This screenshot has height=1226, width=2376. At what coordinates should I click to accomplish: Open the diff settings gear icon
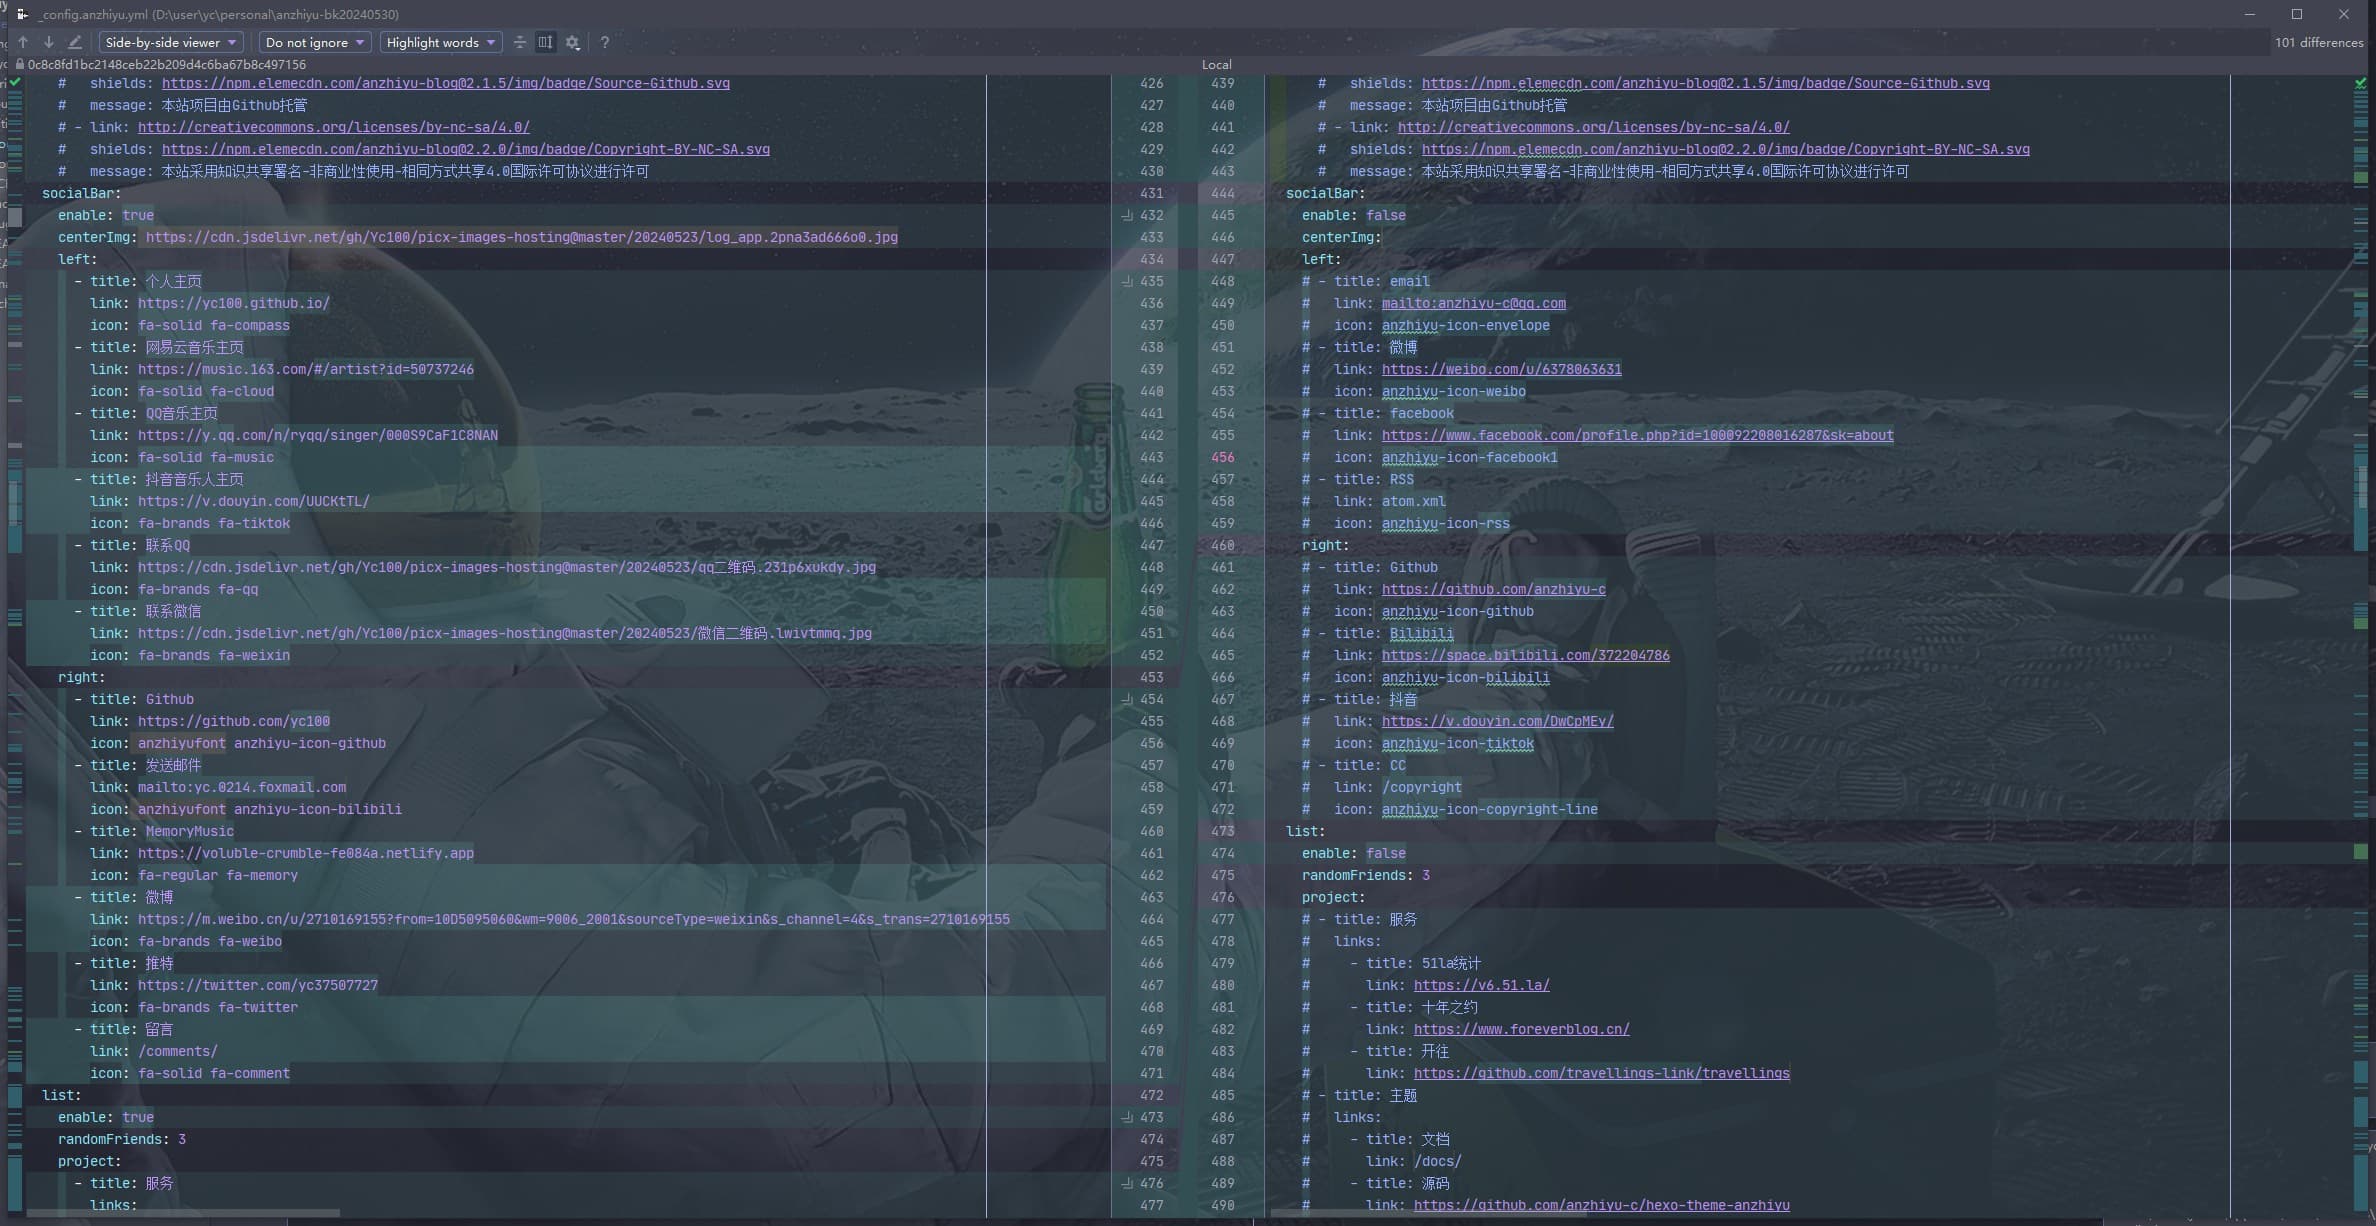[572, 42]
